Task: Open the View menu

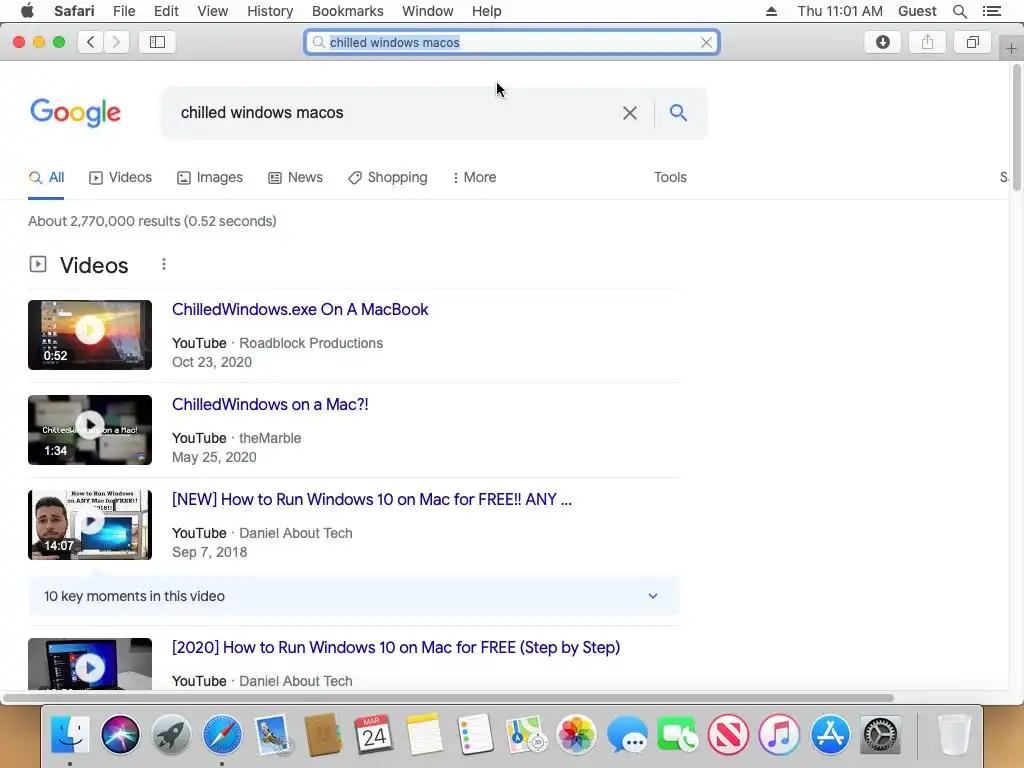Action: pyautogui.click(x=212, y=11)
